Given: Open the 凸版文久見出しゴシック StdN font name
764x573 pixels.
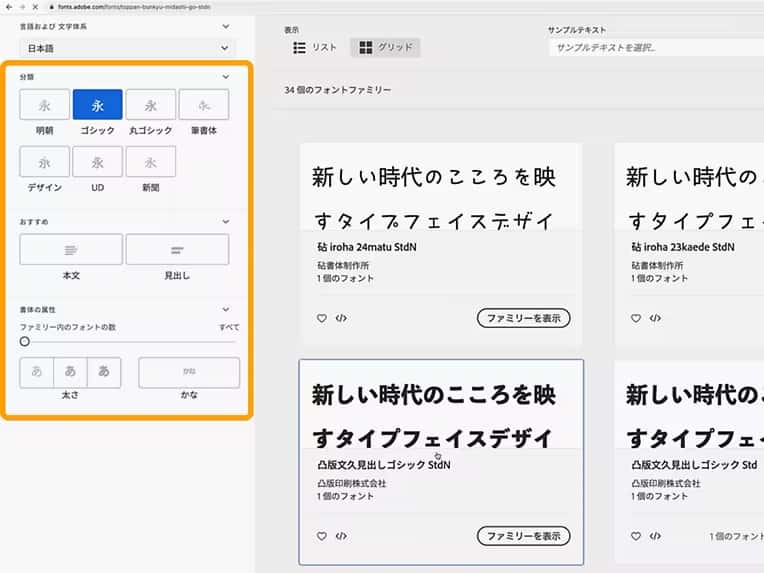Looking at the screenshot, I should click(383, 465).
